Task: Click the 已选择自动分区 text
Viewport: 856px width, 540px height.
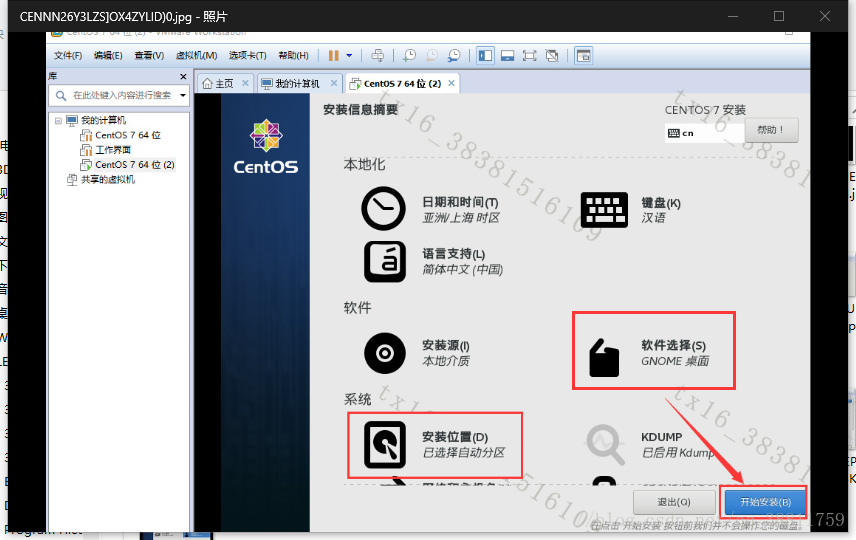Action: click(x=463, y=452)
